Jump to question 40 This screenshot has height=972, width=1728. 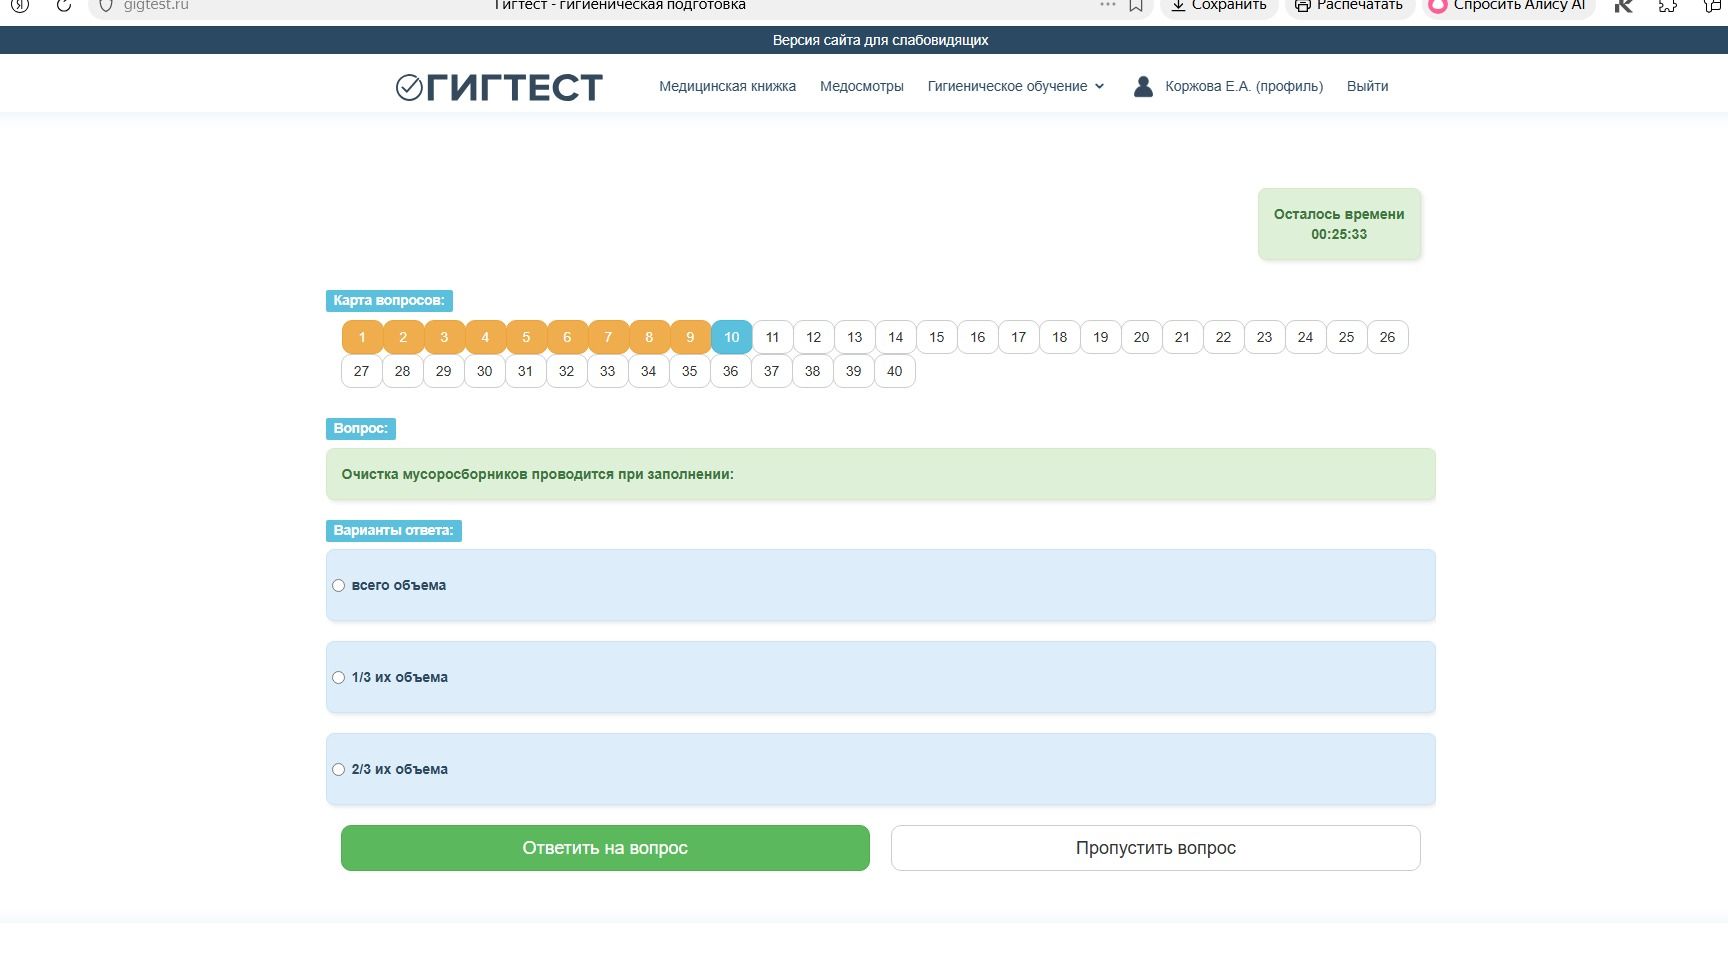894,371
